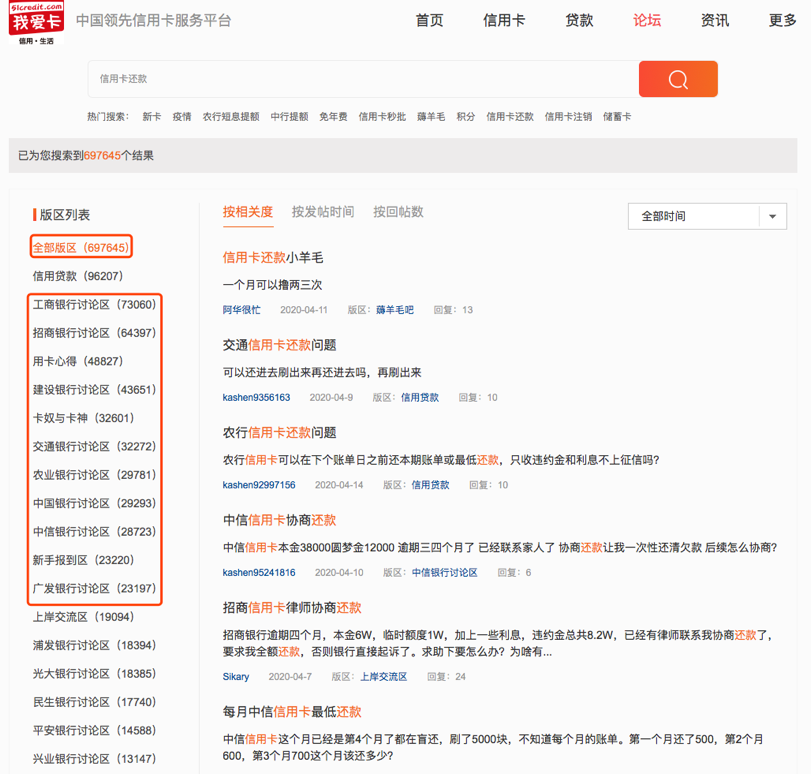Filter by 上岸交流区 (19094) board
This screenshot has width=811, height=774.
point(84,617)
